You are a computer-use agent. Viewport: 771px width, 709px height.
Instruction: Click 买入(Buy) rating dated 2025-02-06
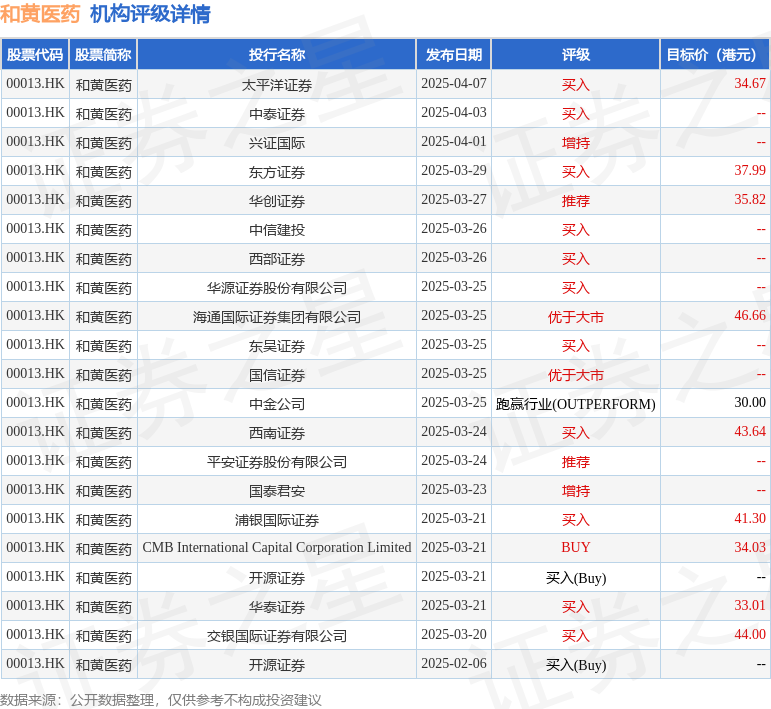click(576, 665)
